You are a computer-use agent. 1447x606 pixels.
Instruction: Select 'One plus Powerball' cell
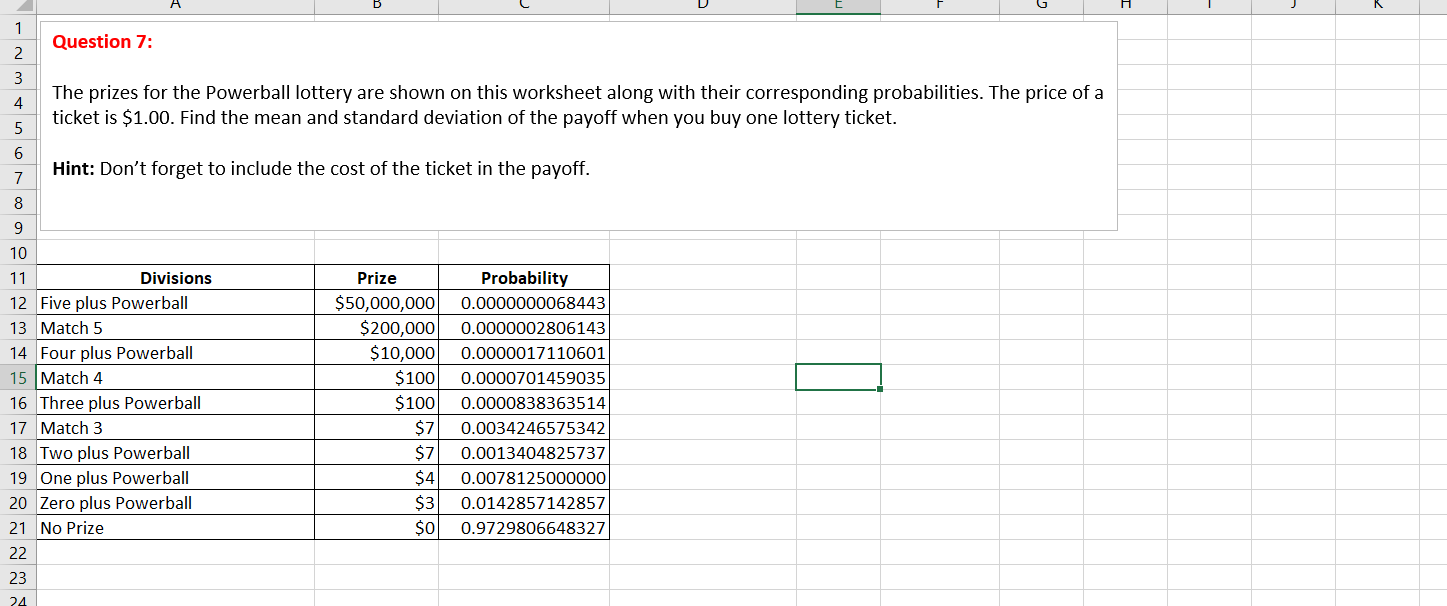click(176, 478)
